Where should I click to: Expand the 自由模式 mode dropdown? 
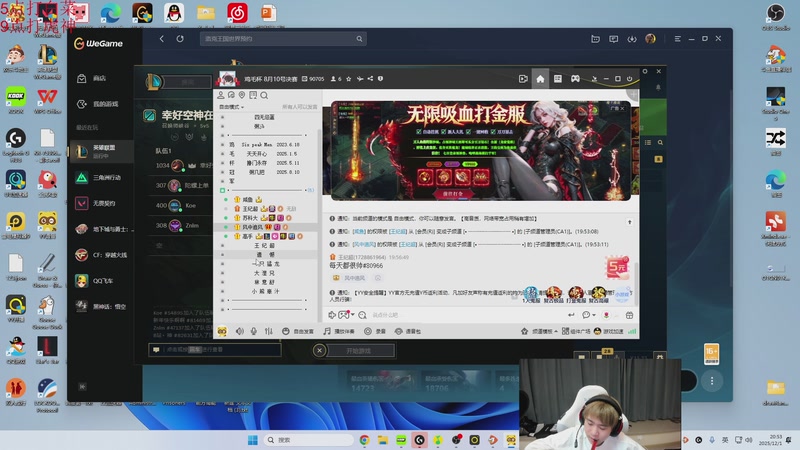point(231,107)
